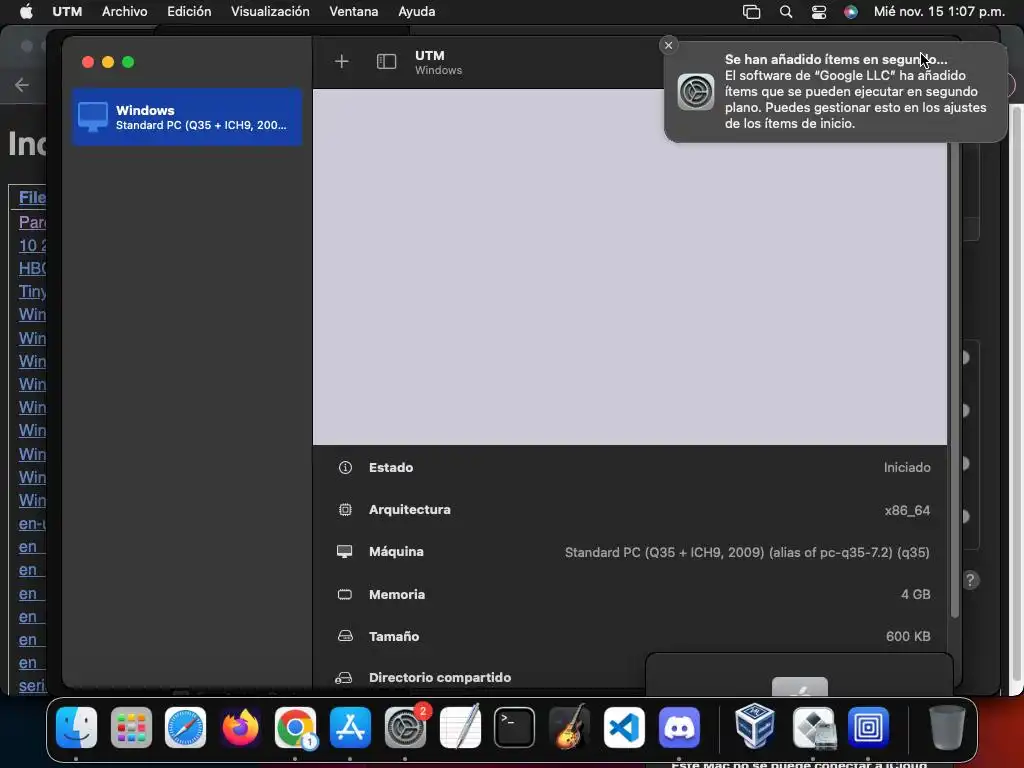Click the '600 KB' size value
1024x768 pixels.
(x=908, y=636)
